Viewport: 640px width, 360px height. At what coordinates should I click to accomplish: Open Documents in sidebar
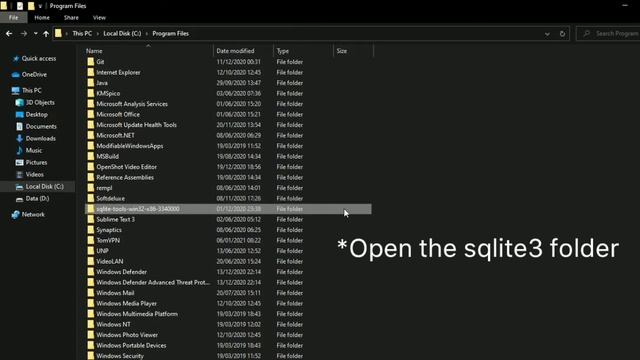point(41,127)
